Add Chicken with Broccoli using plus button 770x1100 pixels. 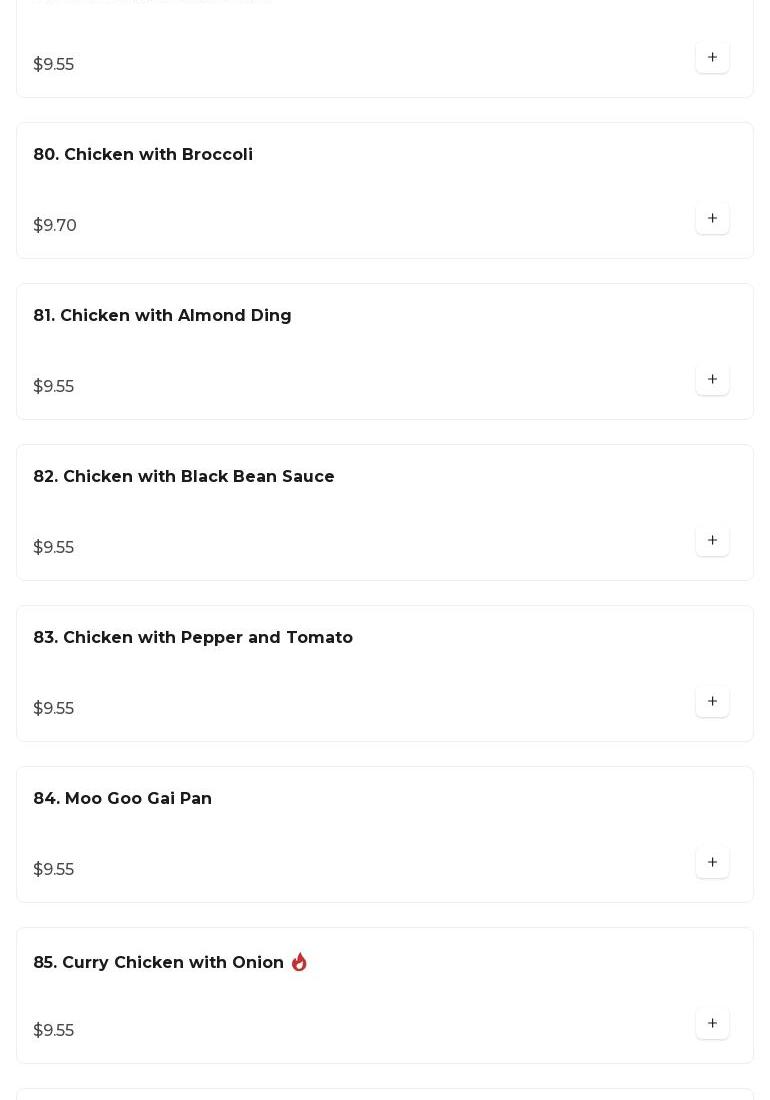pyautogui.click(x=712, y=219)
